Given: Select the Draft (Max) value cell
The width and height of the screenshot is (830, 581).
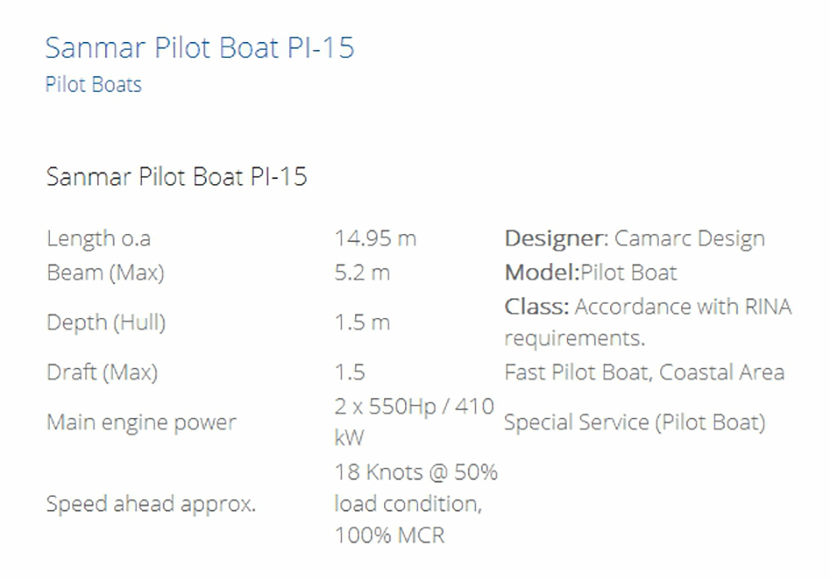Looking at the screenshot, I should click(350, 372).
